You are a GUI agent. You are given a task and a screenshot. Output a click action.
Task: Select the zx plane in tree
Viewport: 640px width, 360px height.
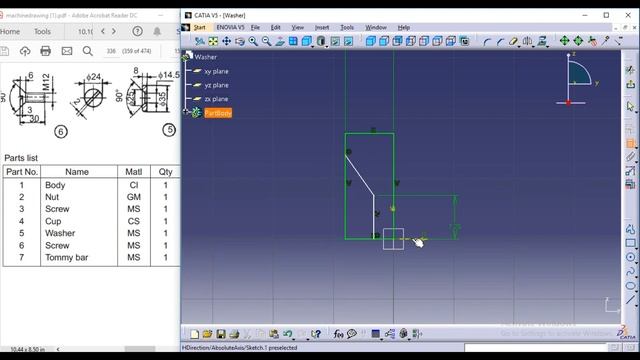216,99
